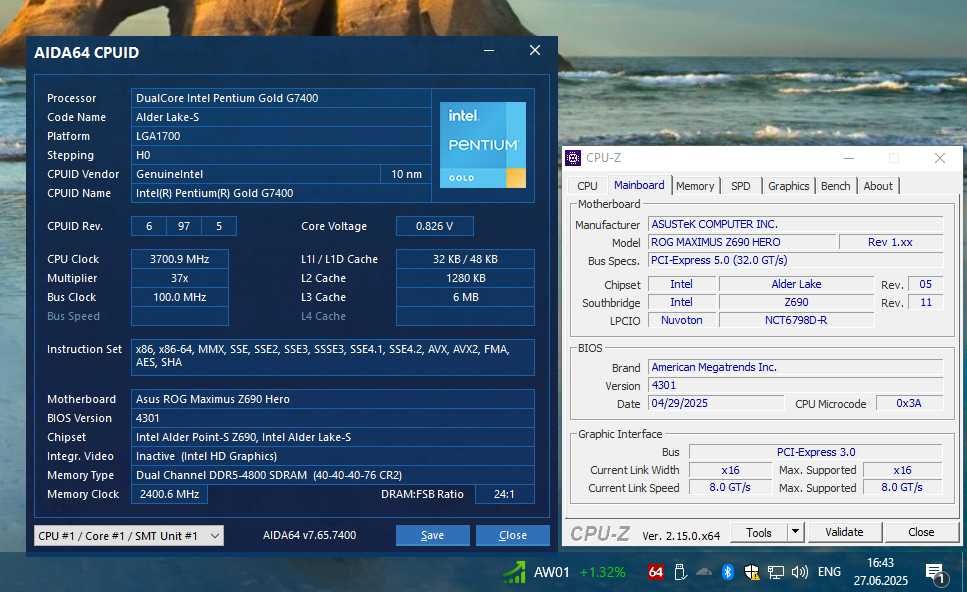Click the Current Link Speed '8.0 GT/s' field

[x=730, y=487]
